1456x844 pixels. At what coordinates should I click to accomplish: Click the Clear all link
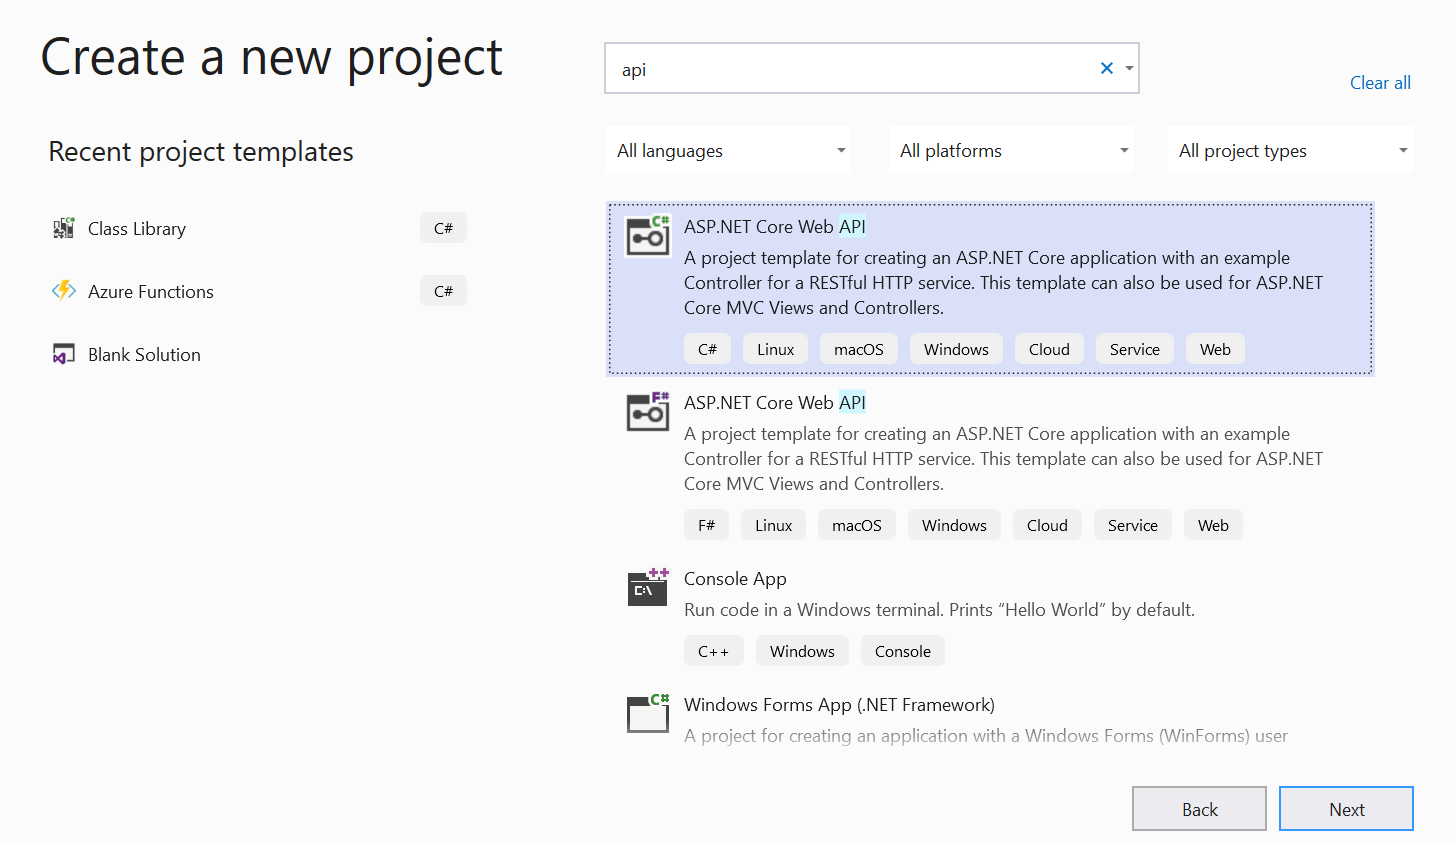[1380, 83]
